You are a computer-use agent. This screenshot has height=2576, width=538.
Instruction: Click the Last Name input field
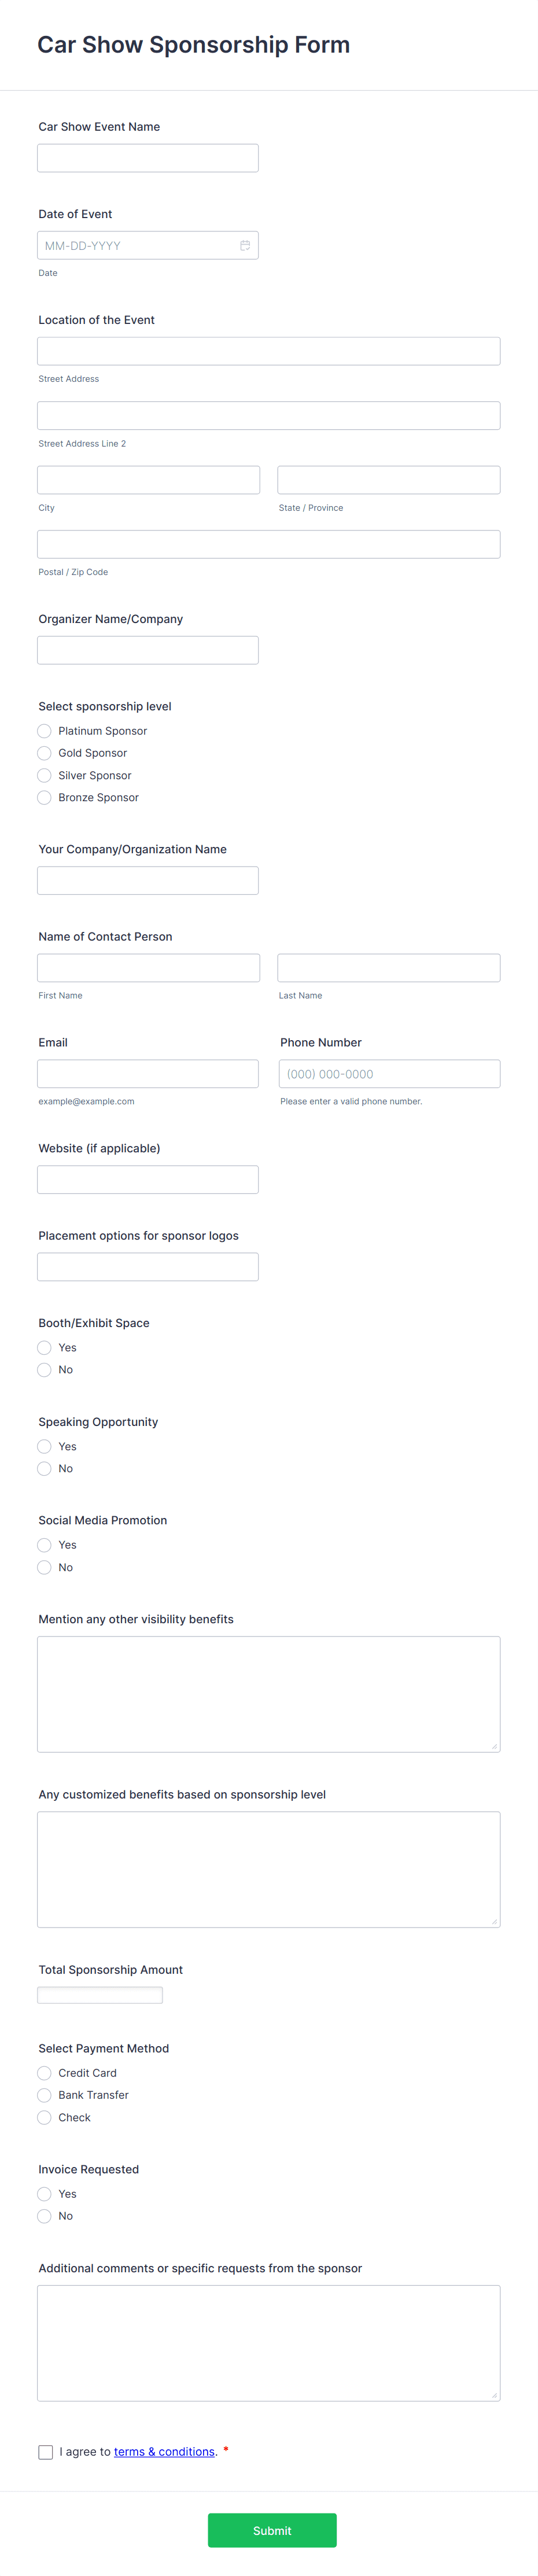(389, 968)
